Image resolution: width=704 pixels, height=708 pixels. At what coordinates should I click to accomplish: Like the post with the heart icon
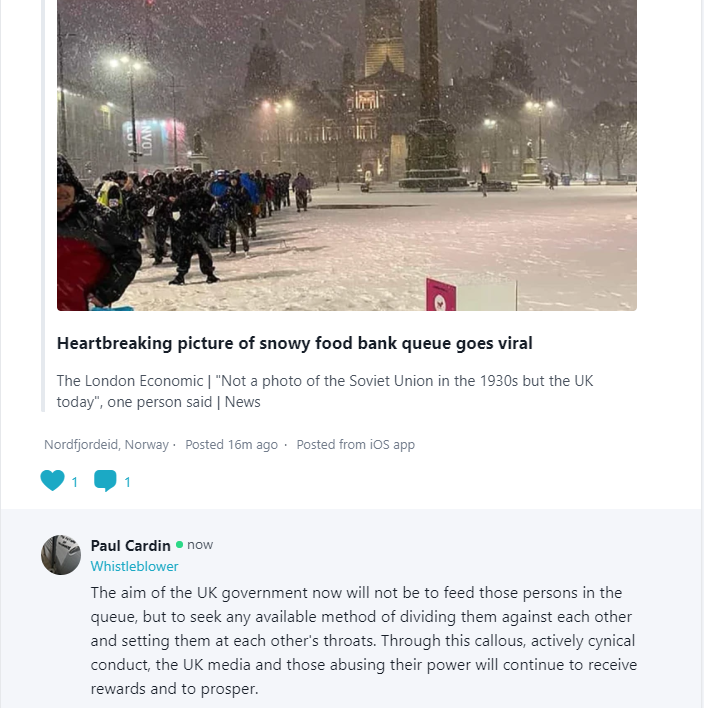52,481
